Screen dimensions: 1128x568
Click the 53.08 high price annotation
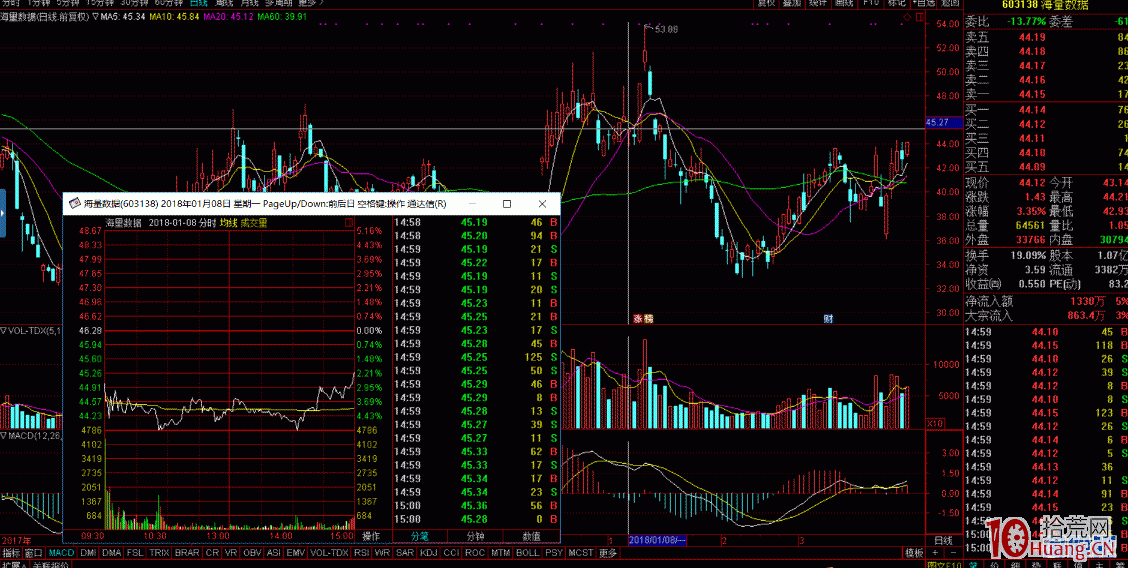click(665, 29)
